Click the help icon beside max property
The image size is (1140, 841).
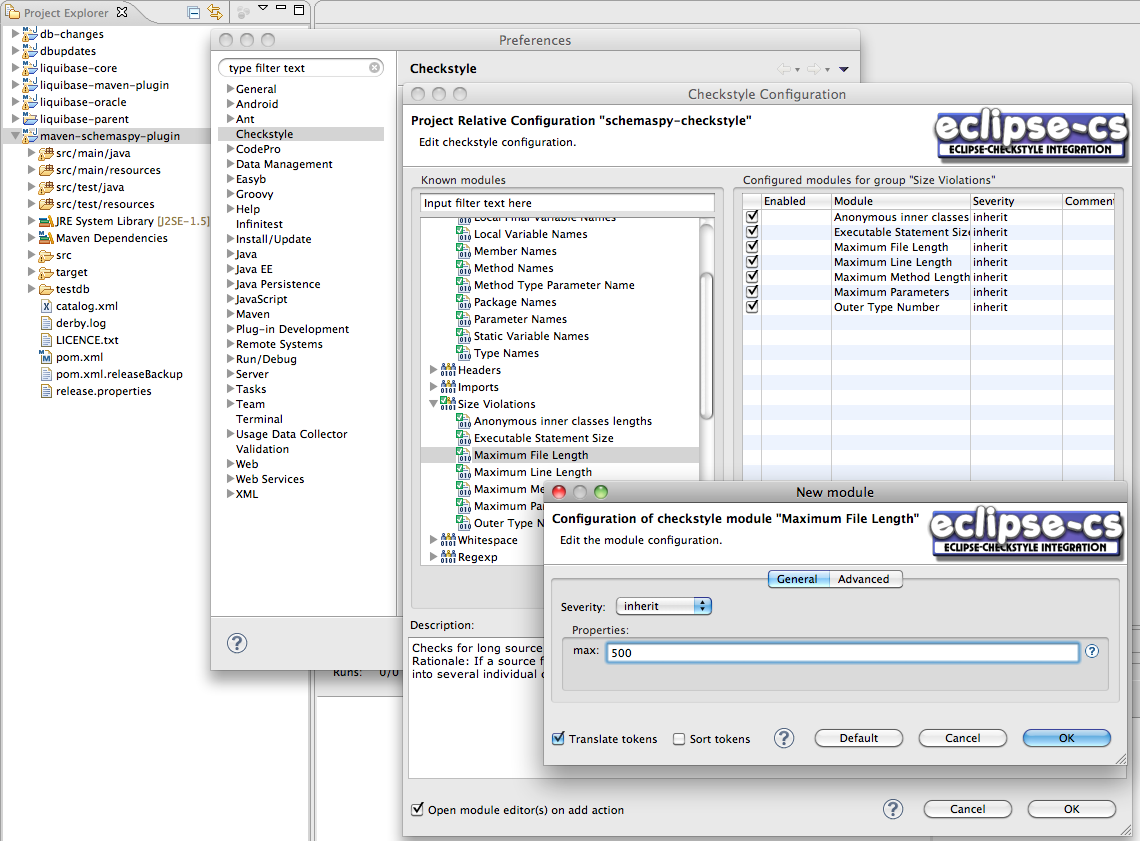[1092, 651]
